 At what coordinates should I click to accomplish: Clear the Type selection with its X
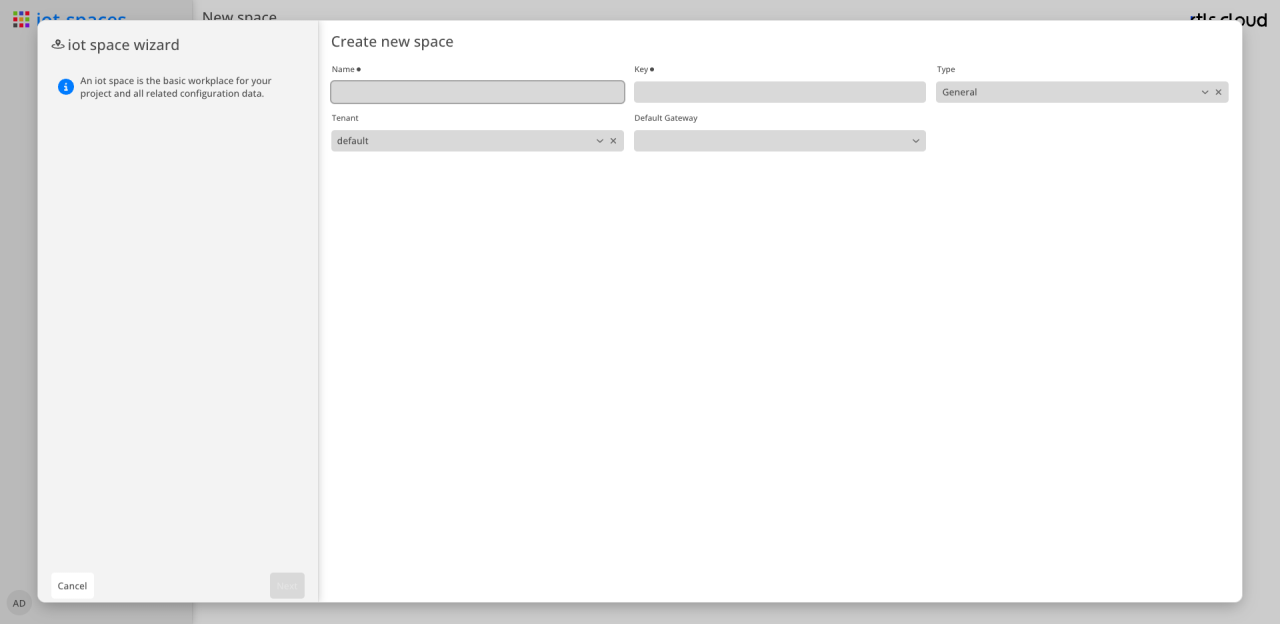point(1218,92)
